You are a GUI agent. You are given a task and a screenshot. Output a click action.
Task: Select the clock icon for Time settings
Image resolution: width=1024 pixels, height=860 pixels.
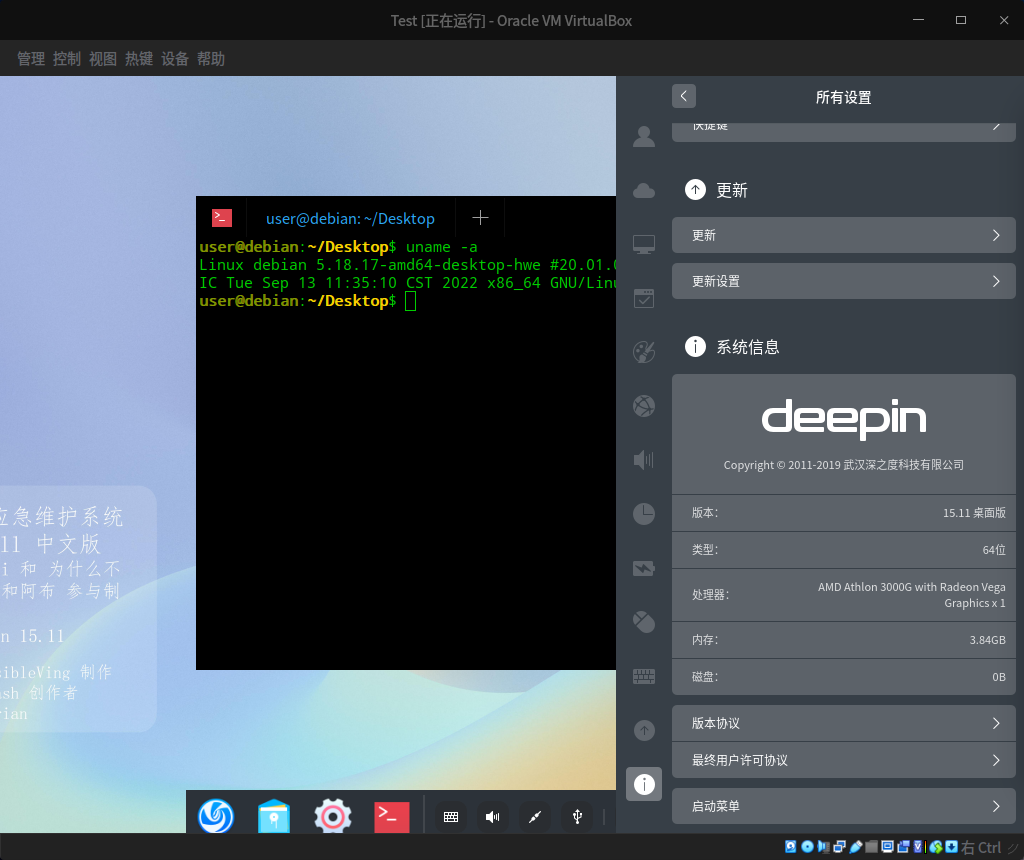tap(644, 514)
